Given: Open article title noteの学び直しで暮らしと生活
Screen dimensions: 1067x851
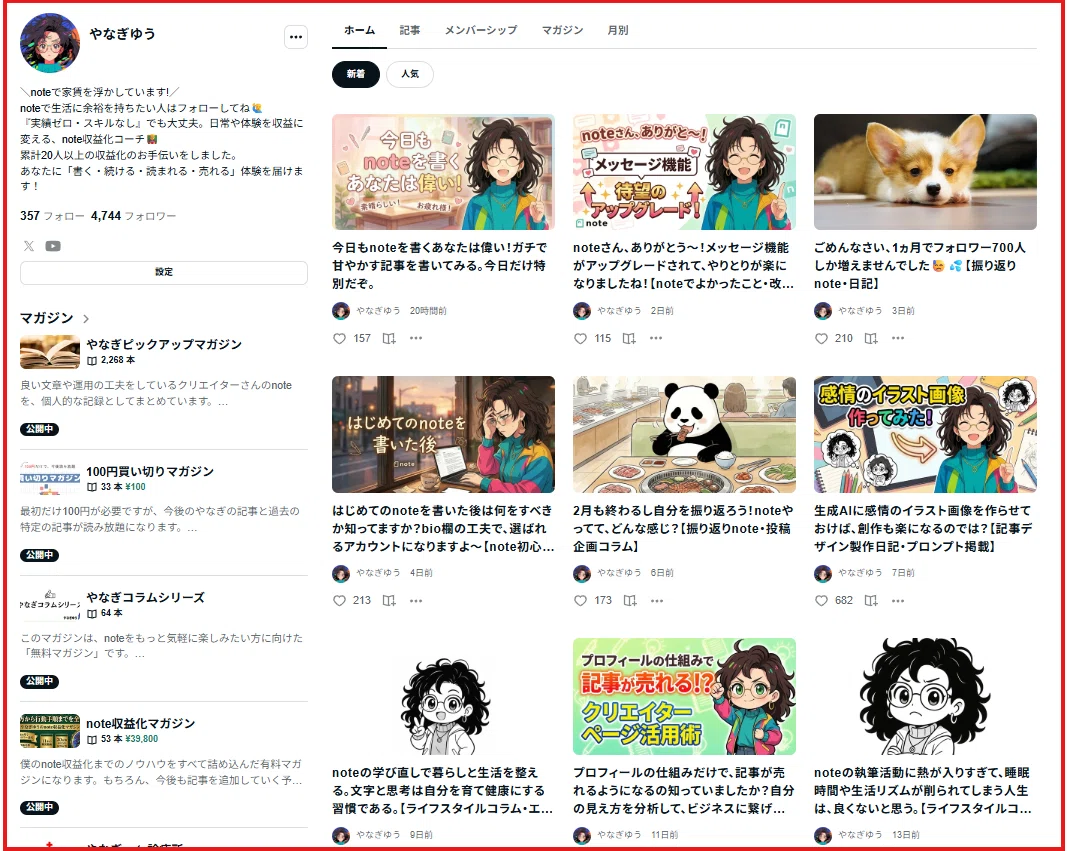Looking at the screenshot, I should click(x=442, y=790).
